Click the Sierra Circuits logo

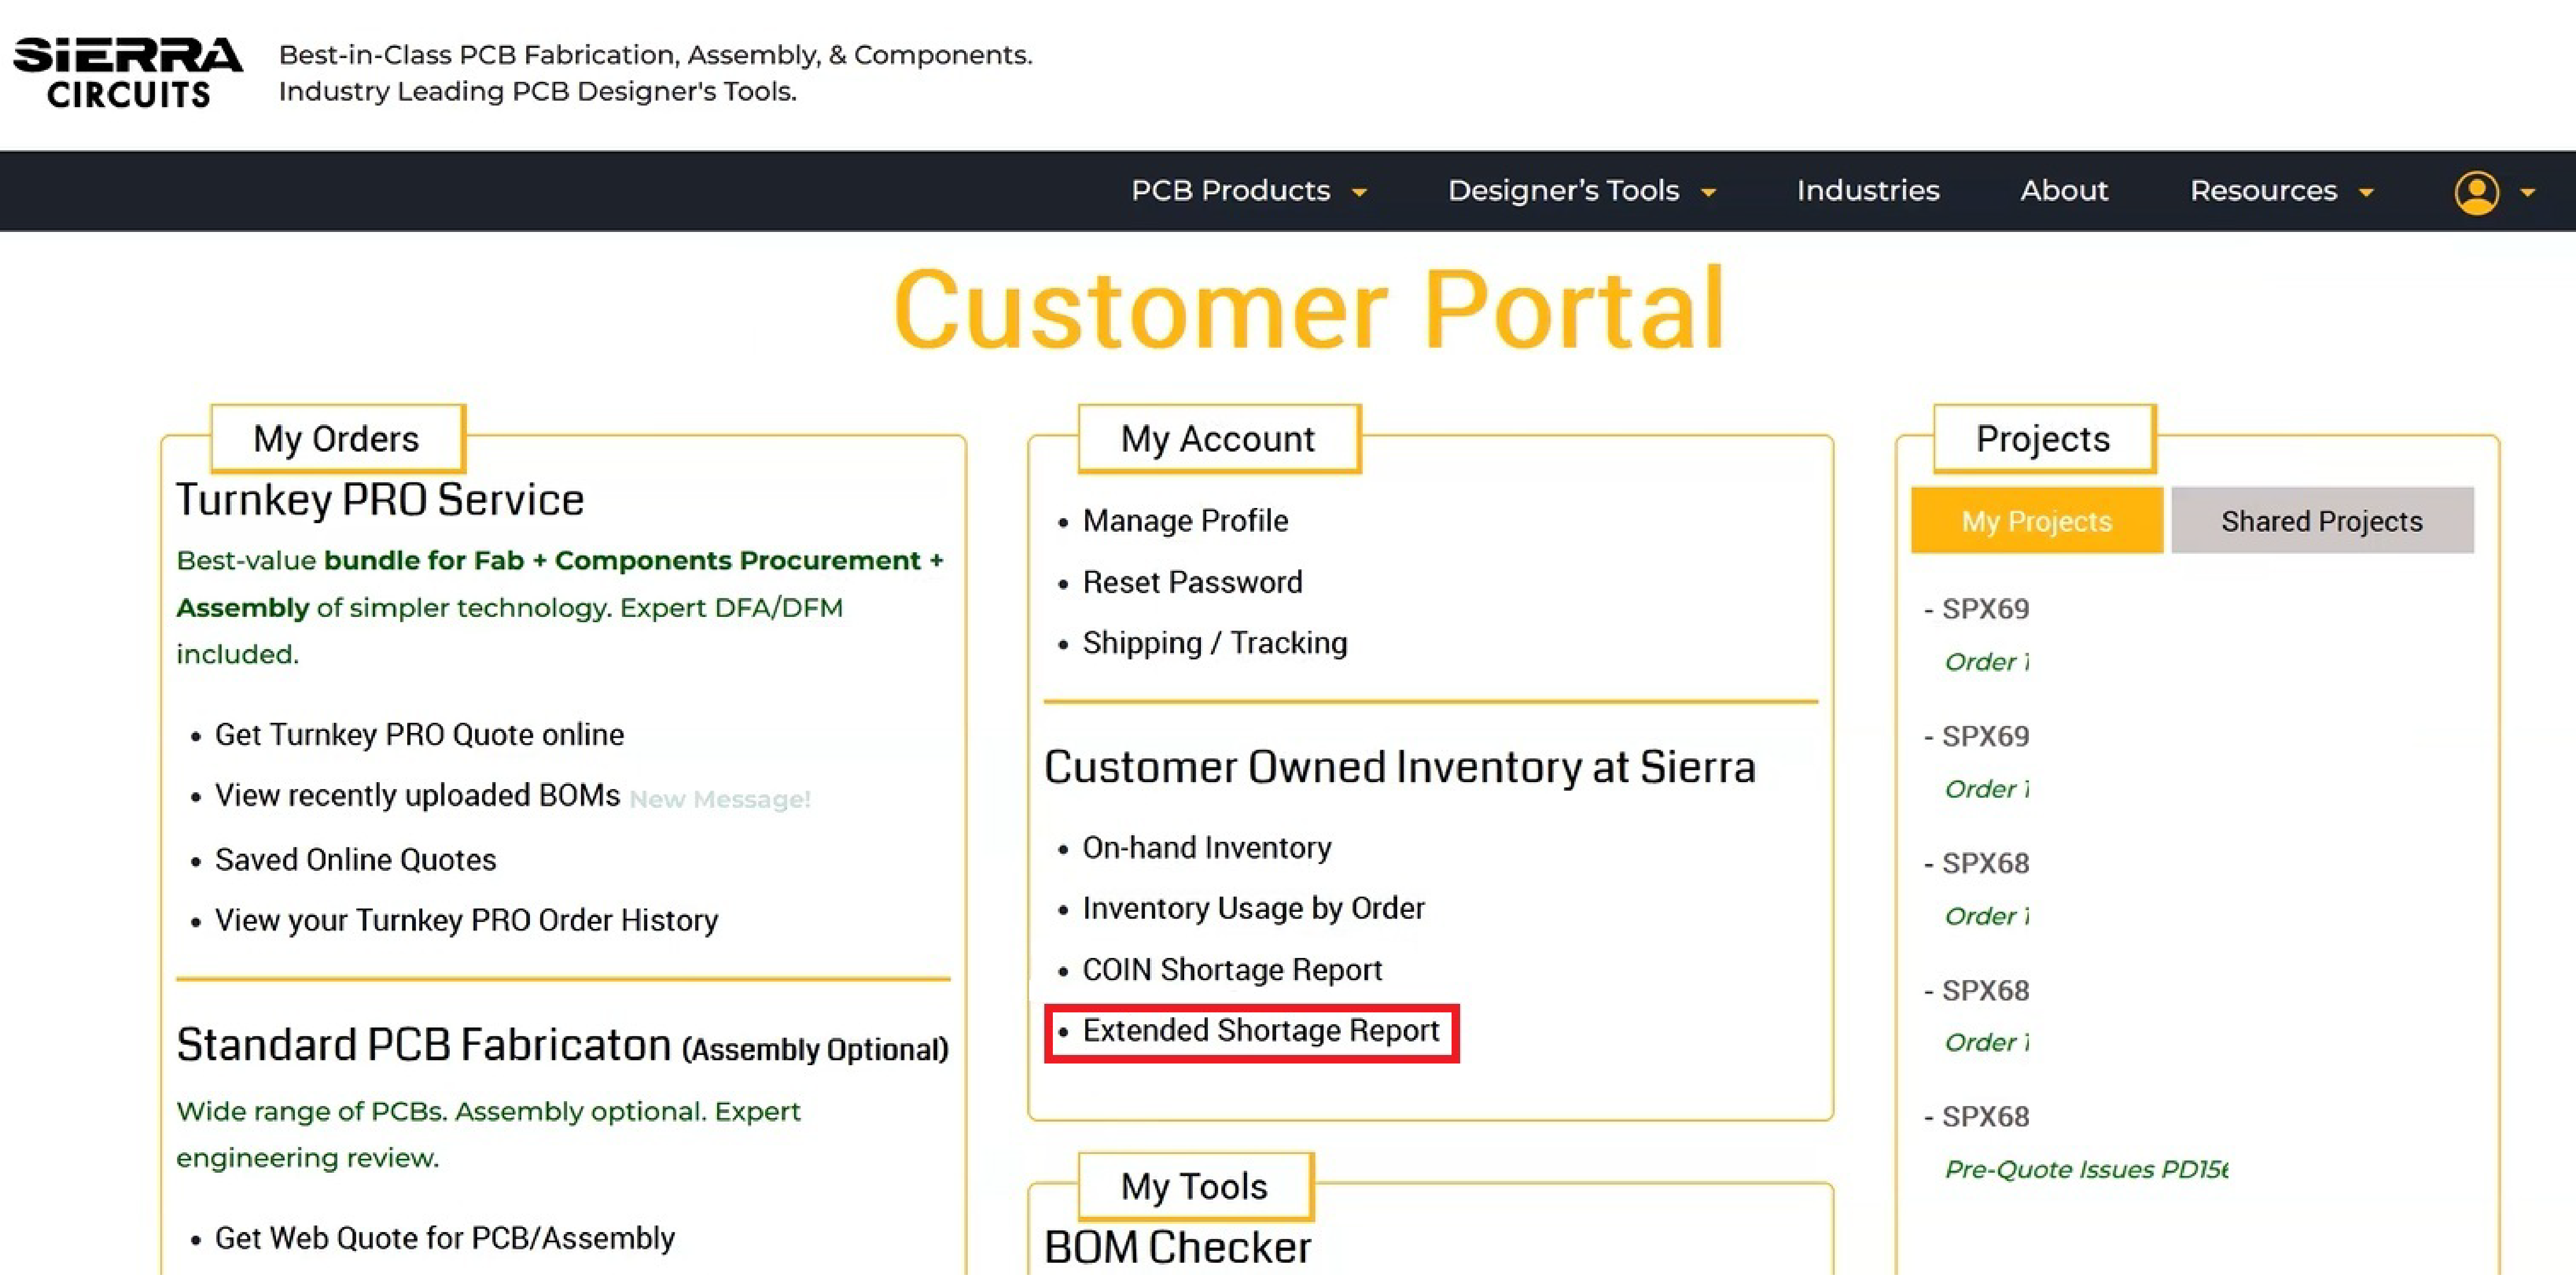click(x=128, y=72)
